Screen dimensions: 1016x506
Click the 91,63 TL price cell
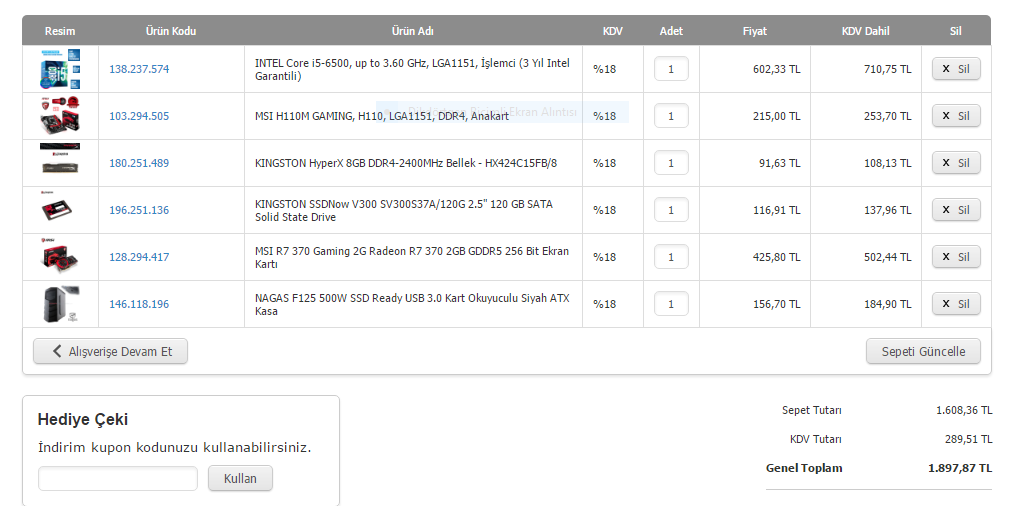779,163
